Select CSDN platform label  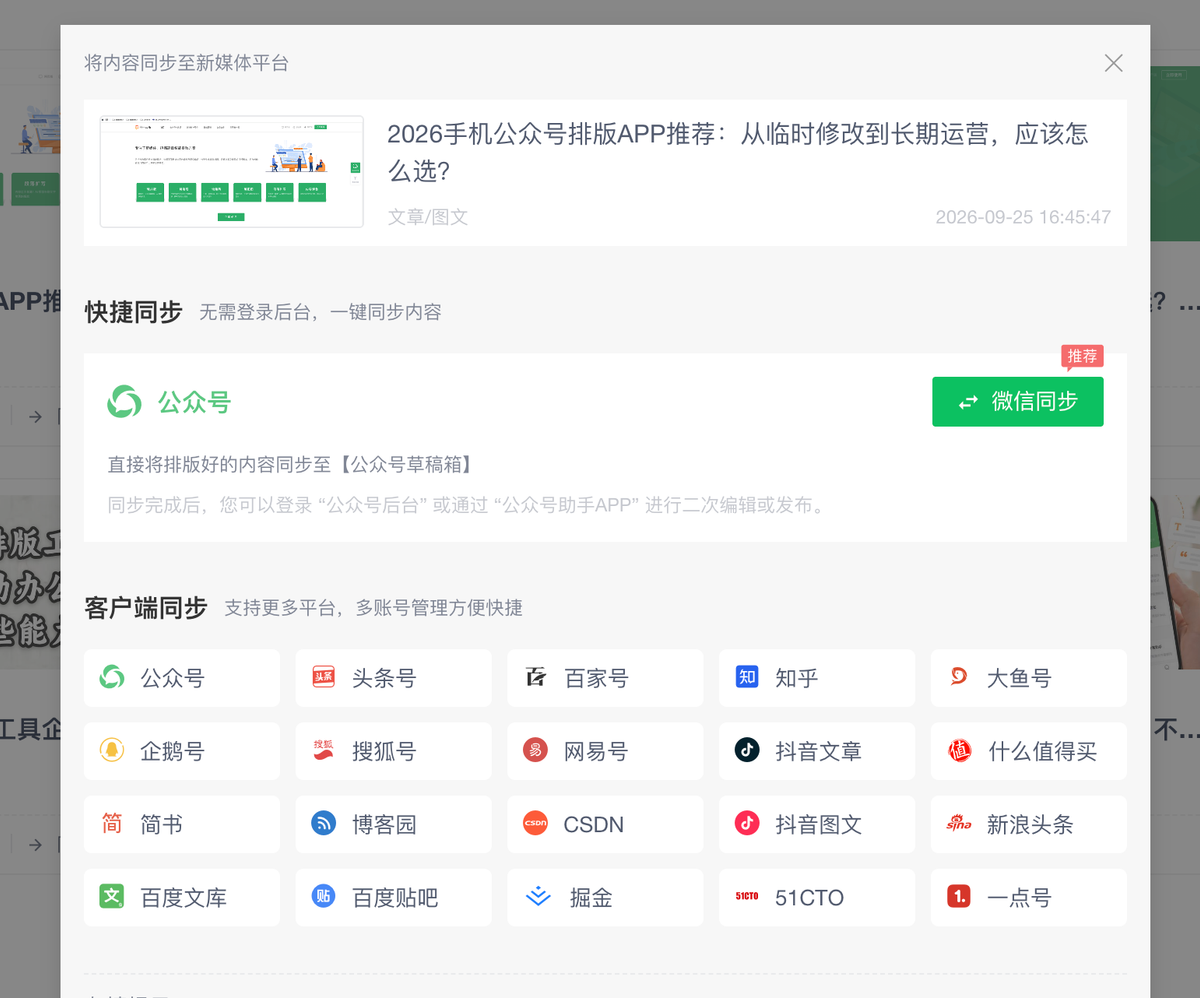(x=594, y=825)
